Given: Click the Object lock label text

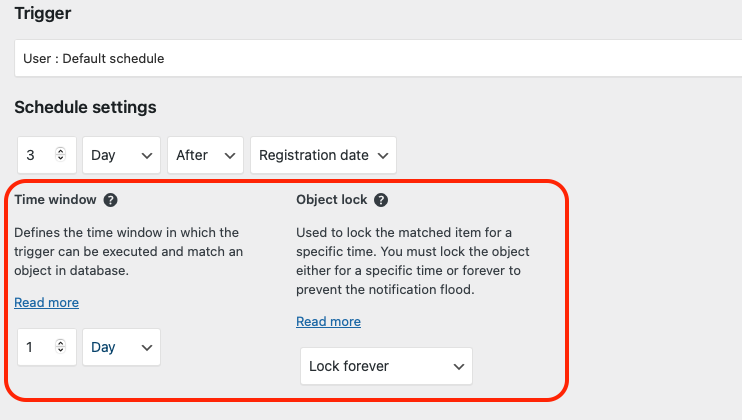Looking at the screenshot, I should pyautogui.click(x=332, y=200).
